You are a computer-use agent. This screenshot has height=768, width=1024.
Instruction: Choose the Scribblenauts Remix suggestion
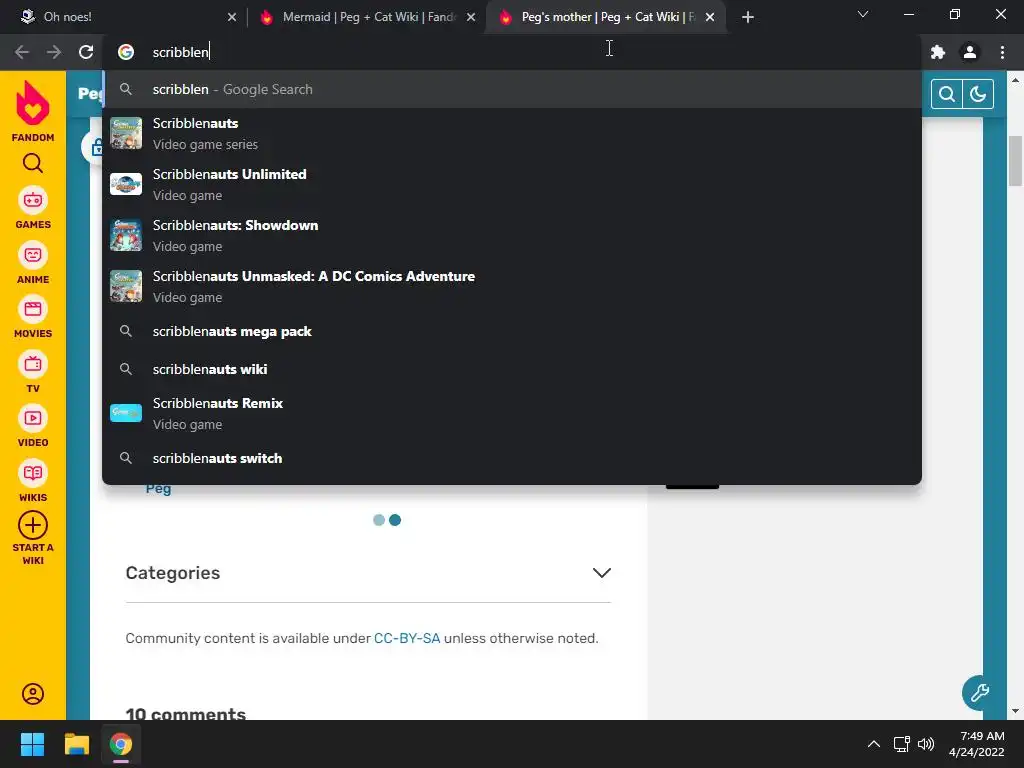512,413
